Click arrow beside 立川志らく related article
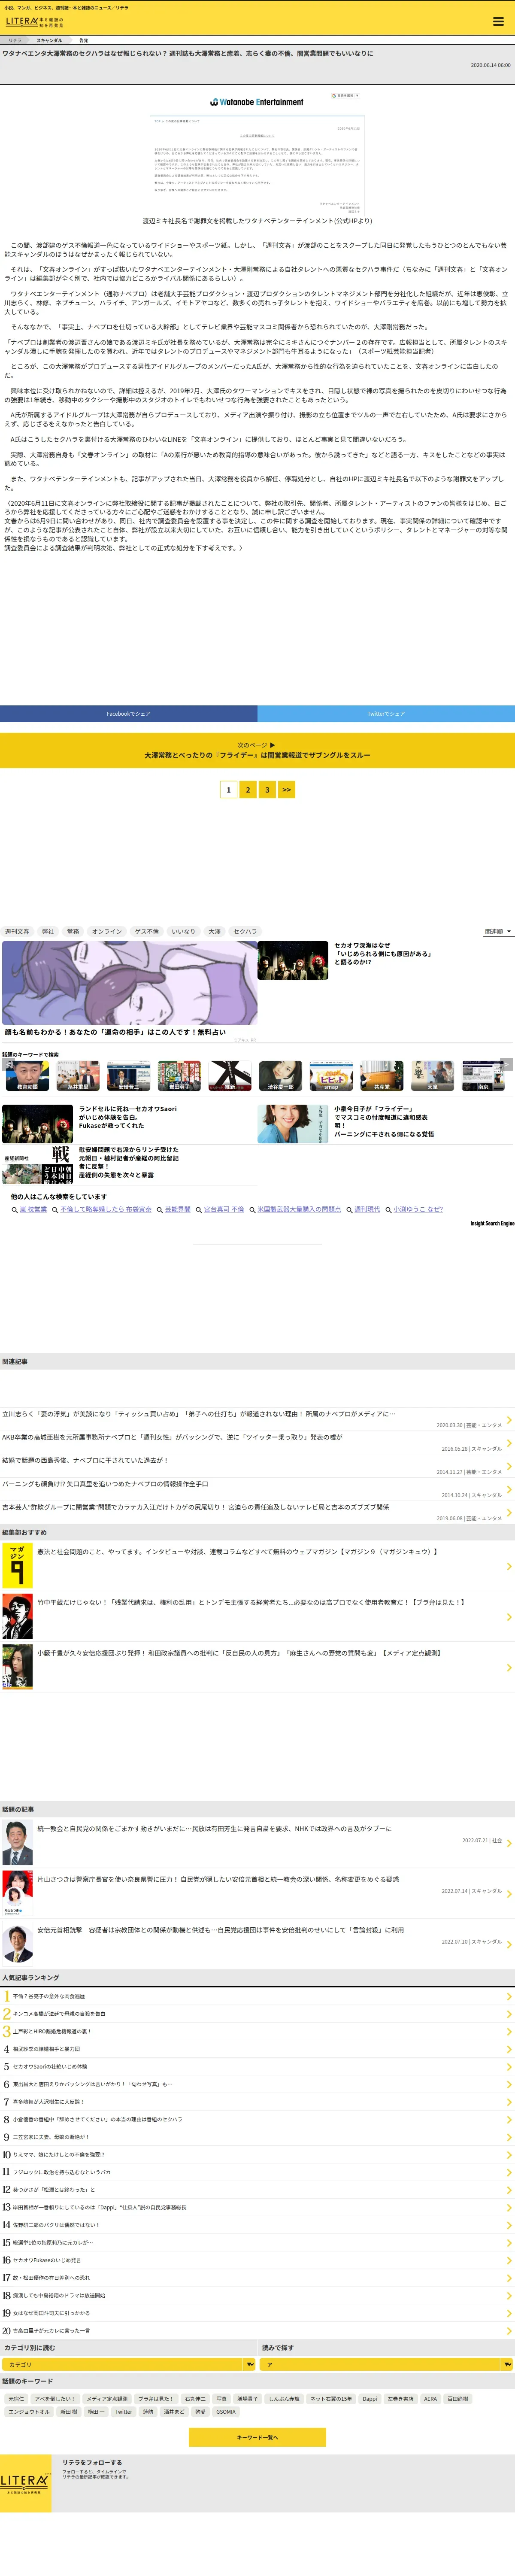The height and width of the screenshot is (2576, 515). coord(509,1419)
